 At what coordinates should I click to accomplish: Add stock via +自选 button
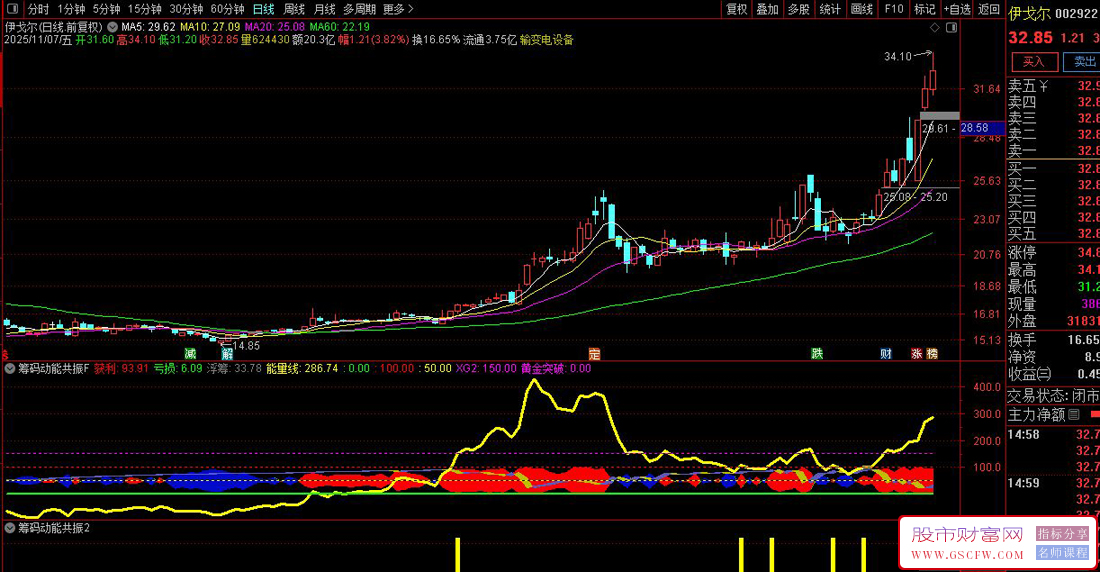956,9
